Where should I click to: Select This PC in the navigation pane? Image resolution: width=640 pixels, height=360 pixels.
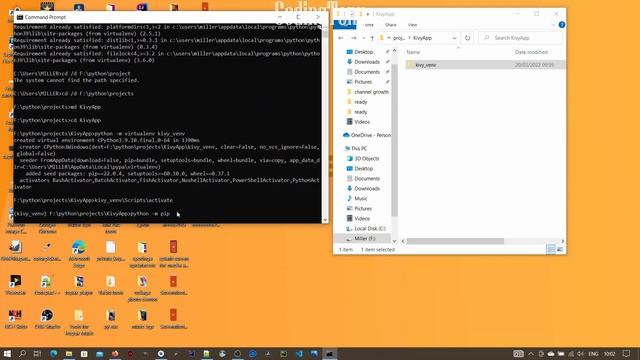(x=358, y=149)
